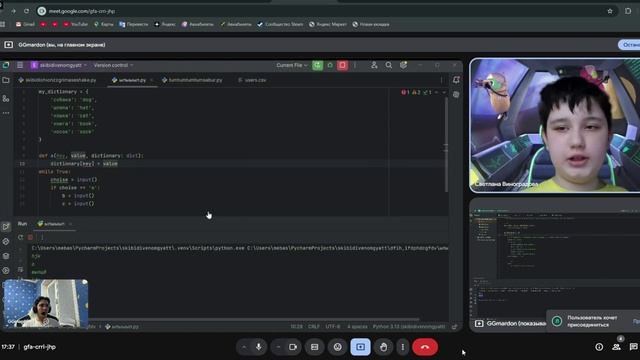
Task: Stop process via Run panel red square
Action: [31, 237]
